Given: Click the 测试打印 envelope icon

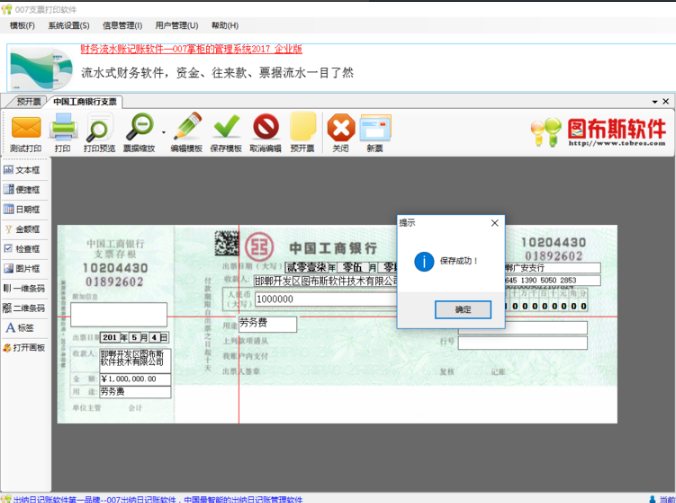Looking at the screenshot, I should pyautogui.click(x=26, y=128).
